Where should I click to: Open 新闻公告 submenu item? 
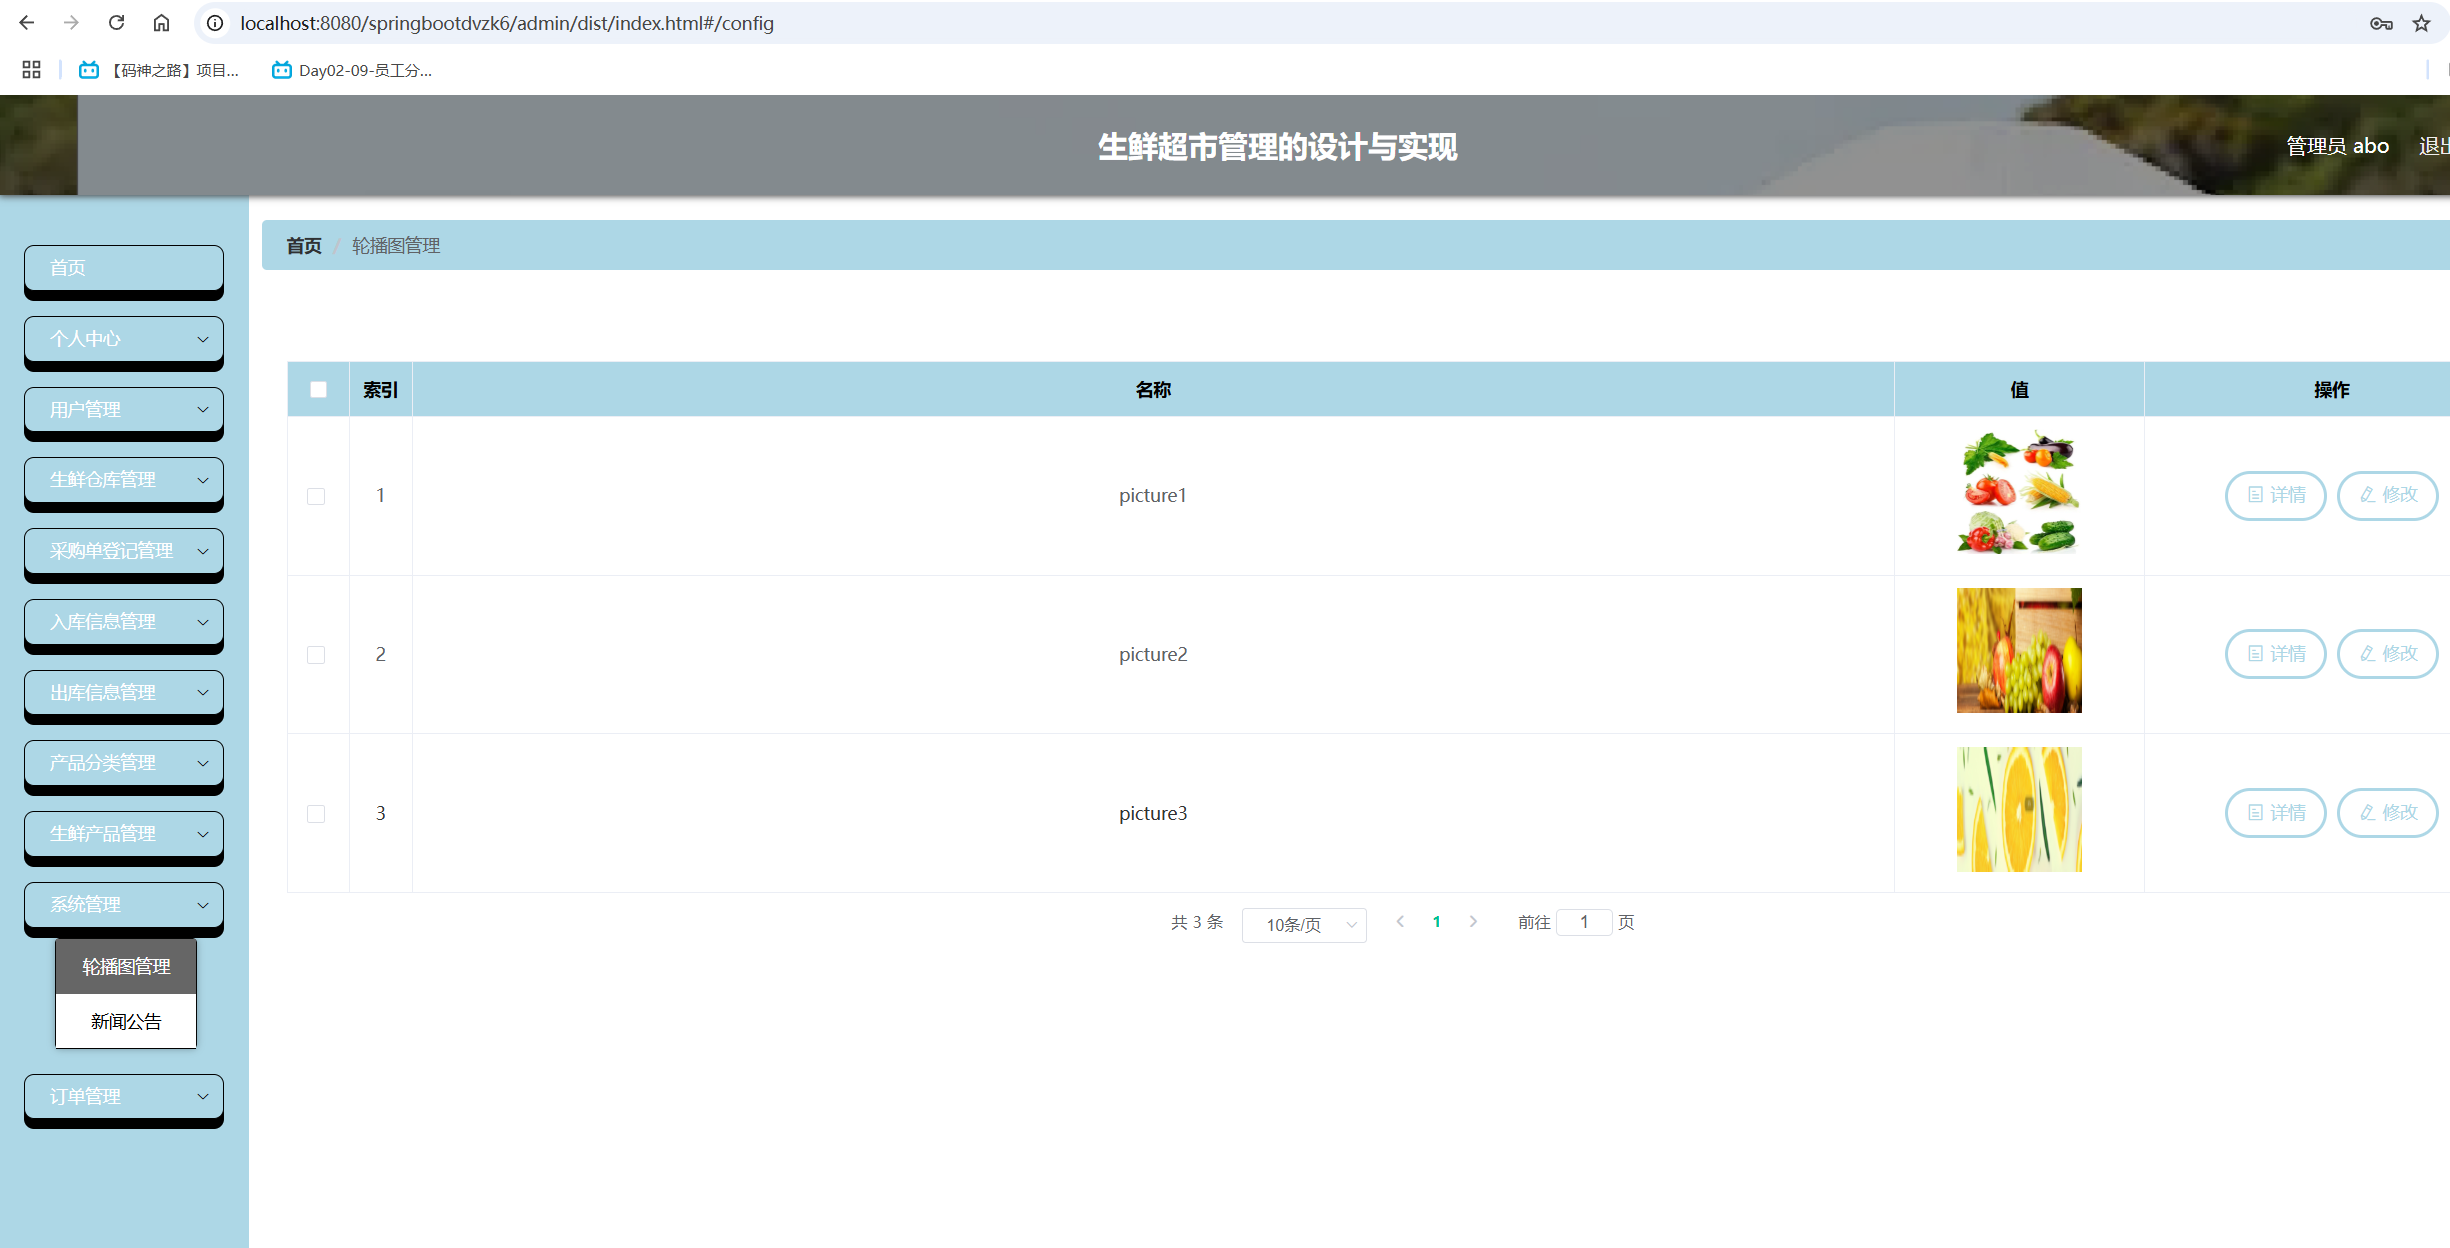click(126, 1021)
